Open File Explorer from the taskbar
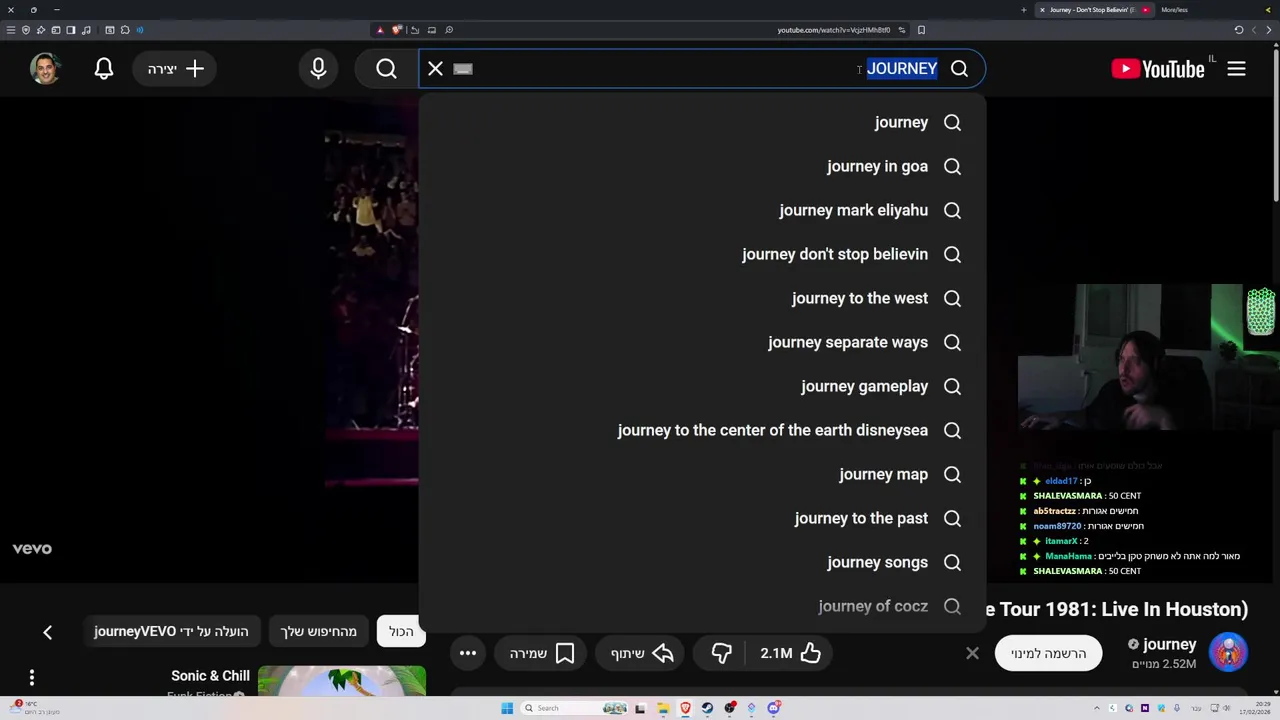 point(663,708)
